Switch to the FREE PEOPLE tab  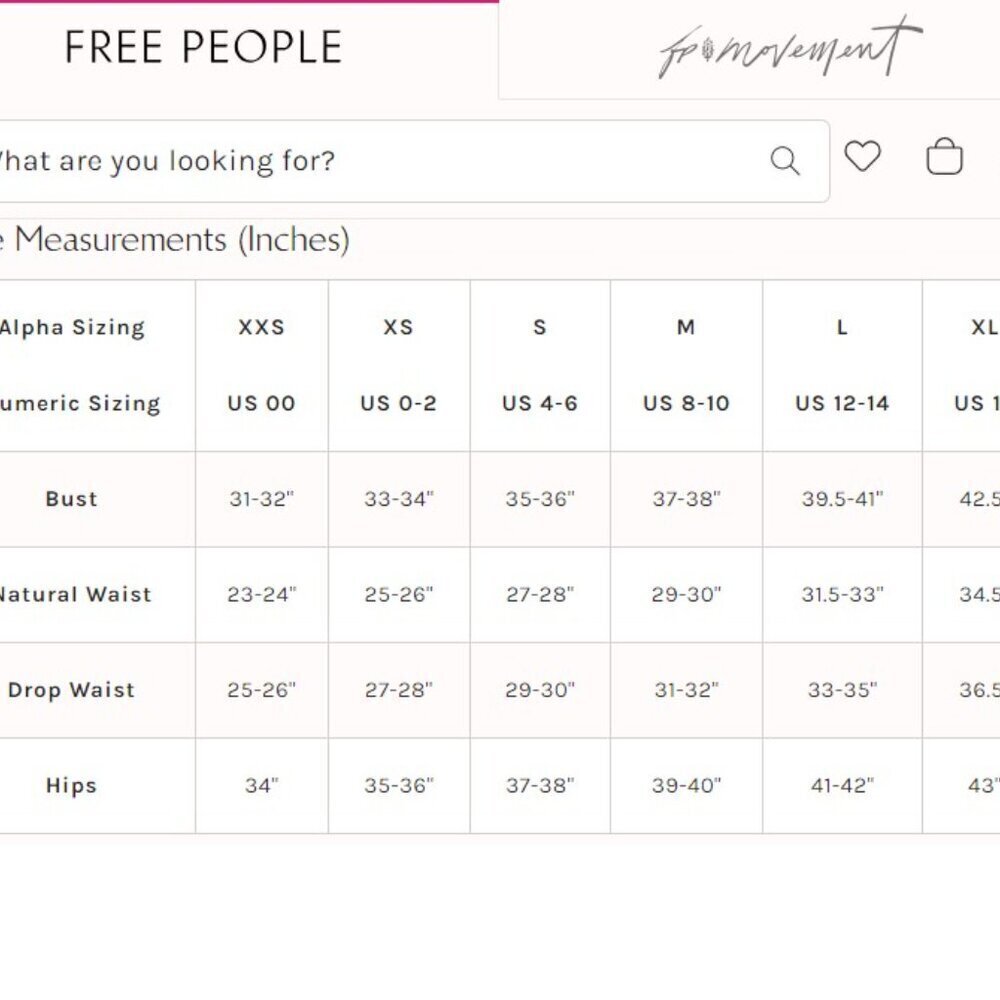click(203, 47)
